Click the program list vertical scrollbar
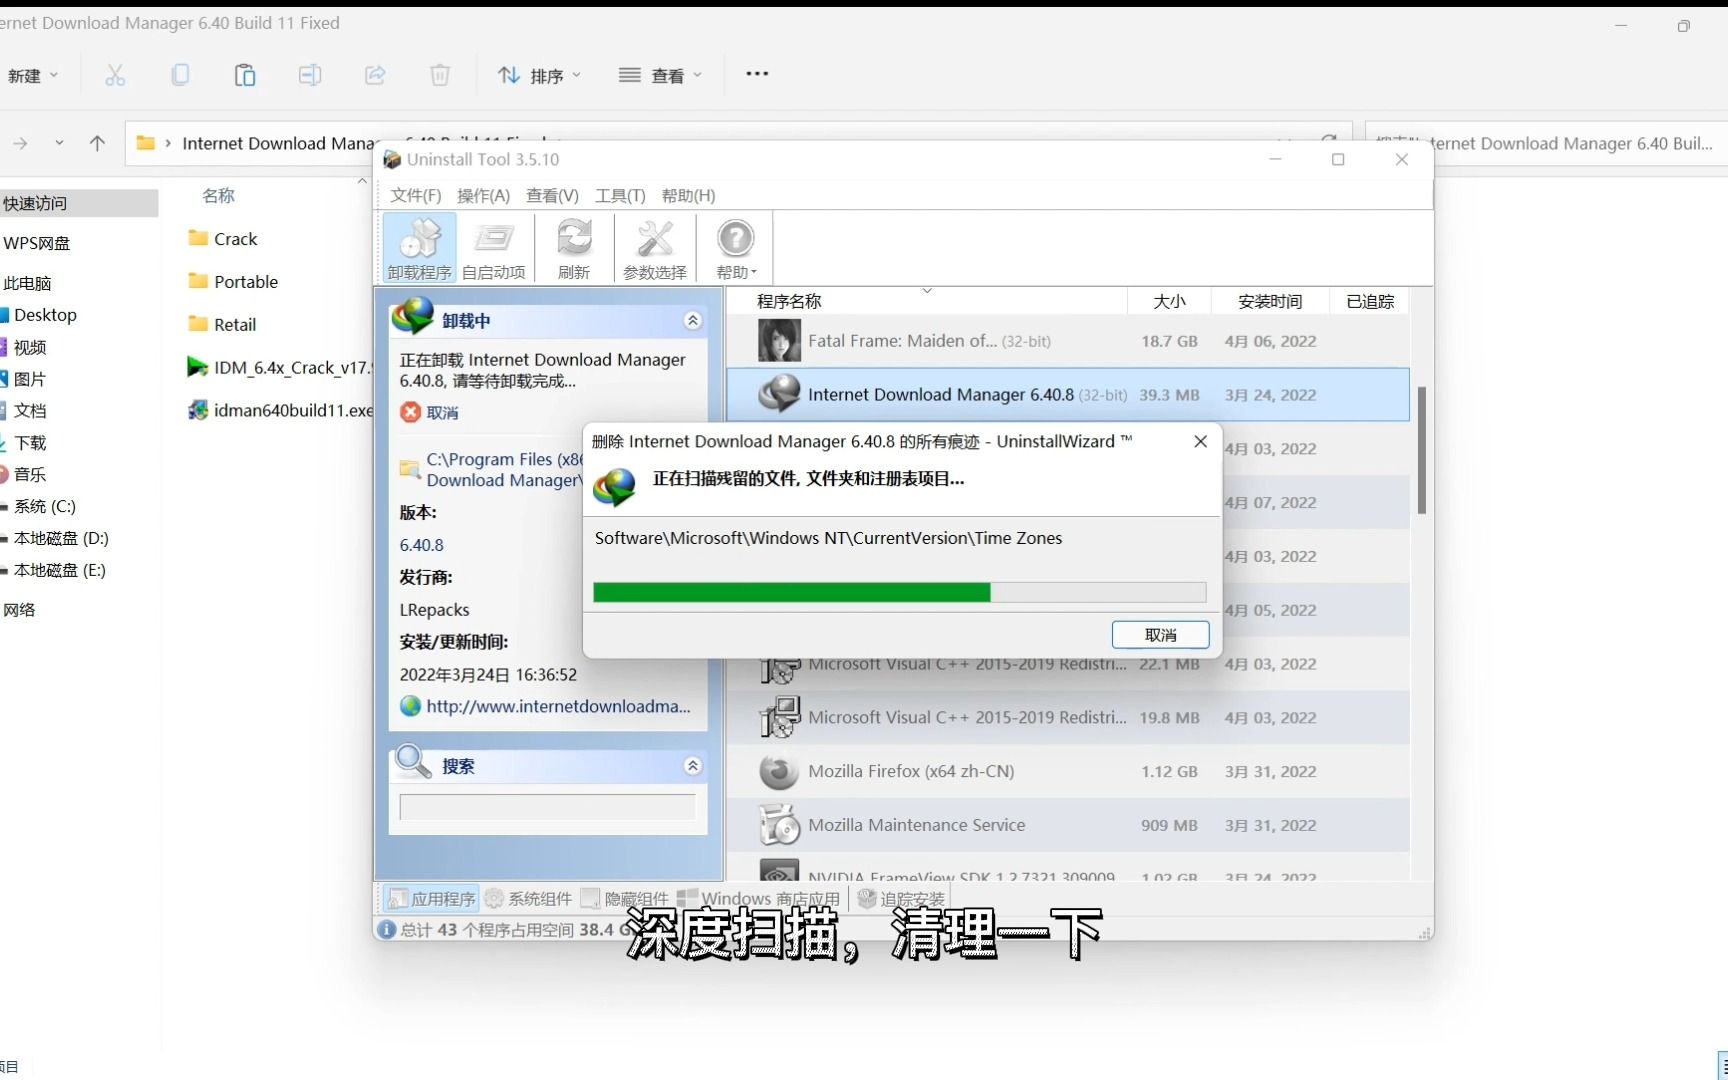The width and height of the screenshot is (1728, 1080). tap(1421, 450)
